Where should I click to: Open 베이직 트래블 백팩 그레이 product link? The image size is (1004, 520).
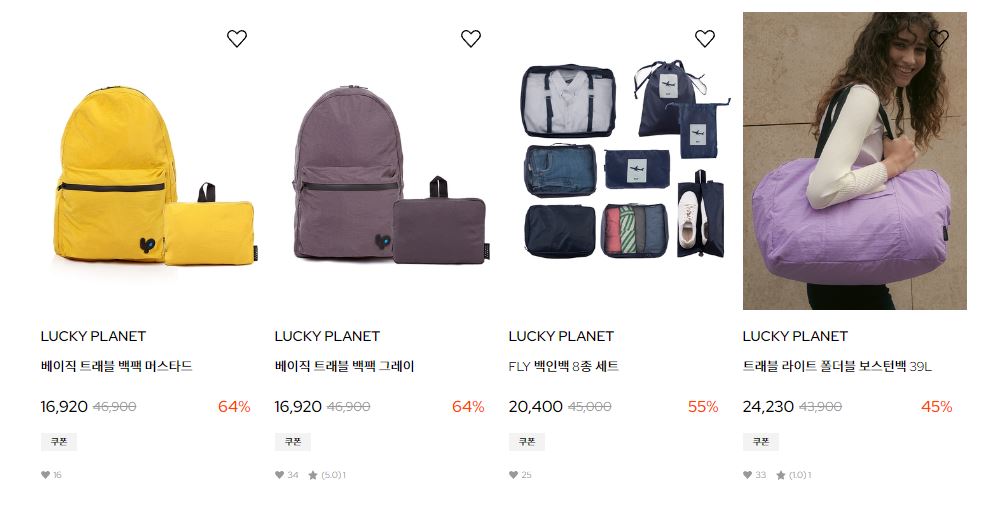tap(344, 366)
